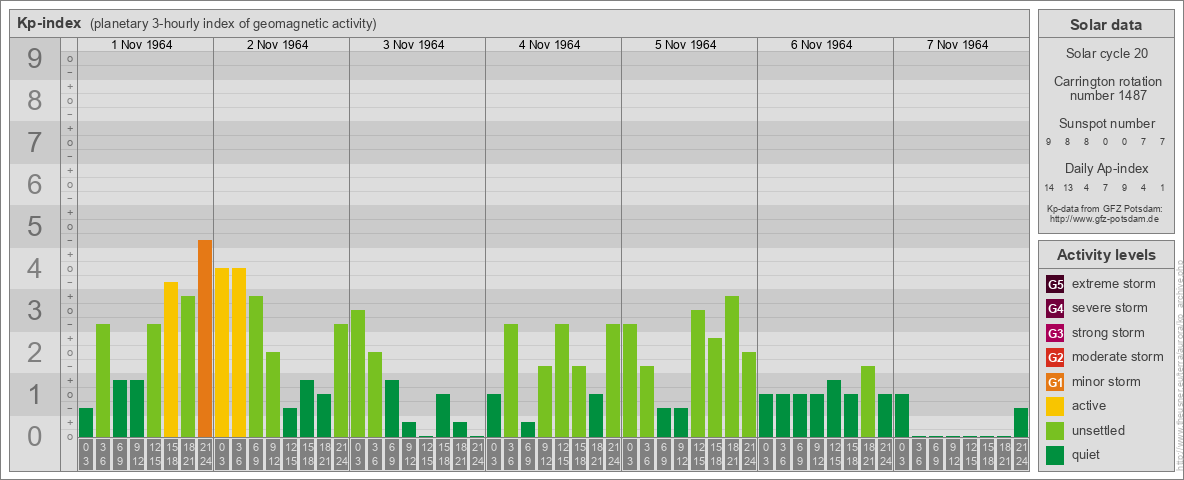1184x480 pixels.
Task: Click the orange minor storm bar on 1 Nov
Action: [205, 338]
